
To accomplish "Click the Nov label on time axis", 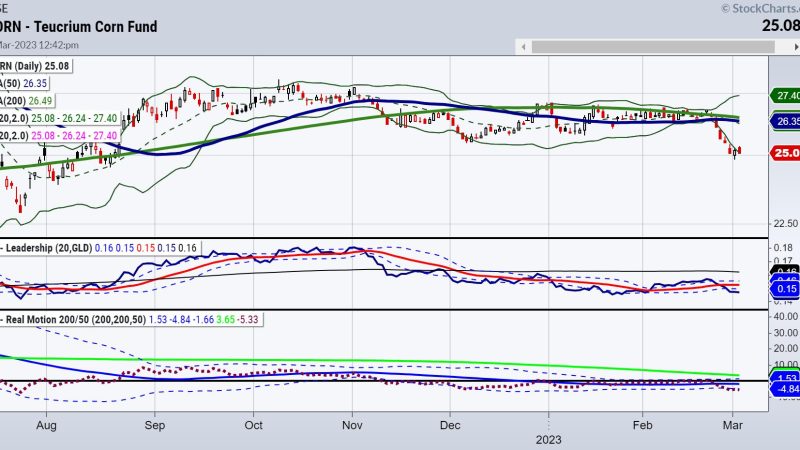I will pyautogui.click(x=351, y=424).
